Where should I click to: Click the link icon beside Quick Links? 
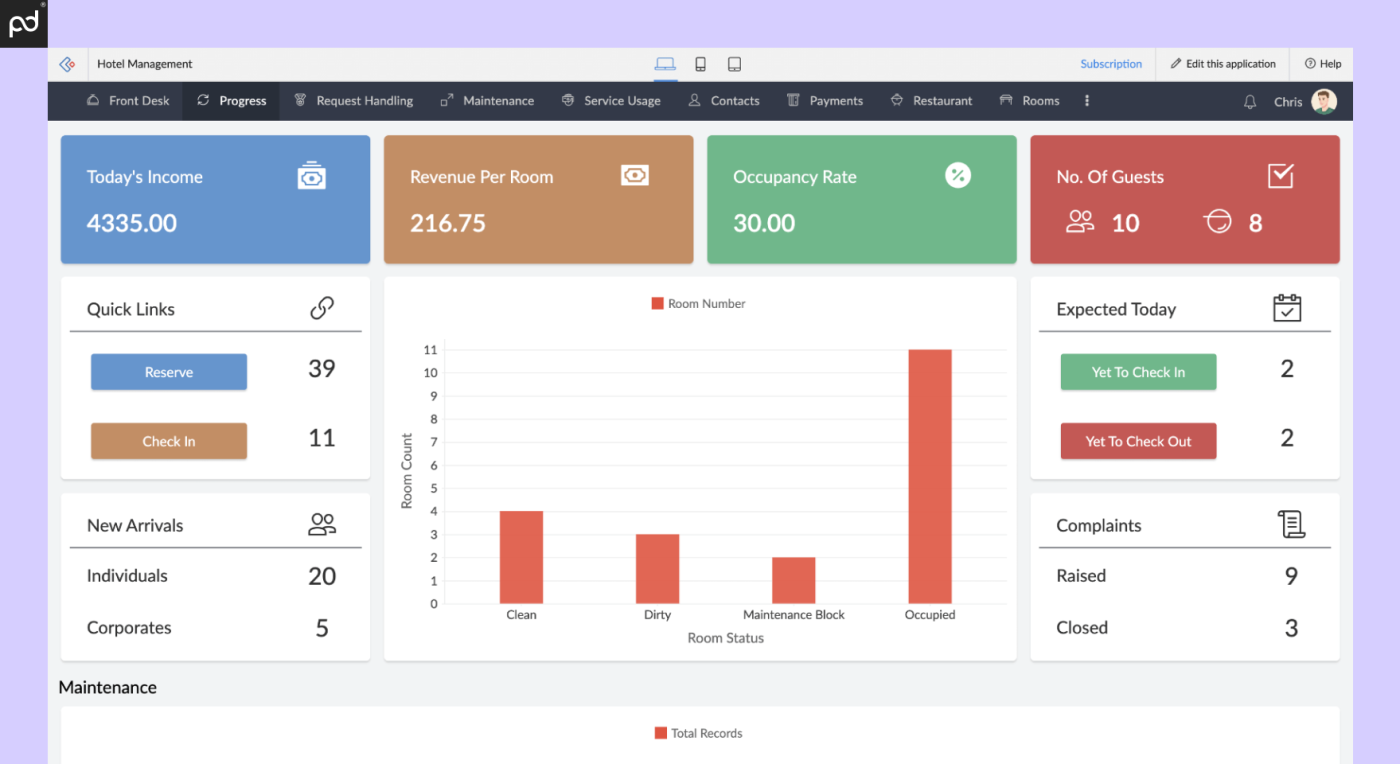321,308
